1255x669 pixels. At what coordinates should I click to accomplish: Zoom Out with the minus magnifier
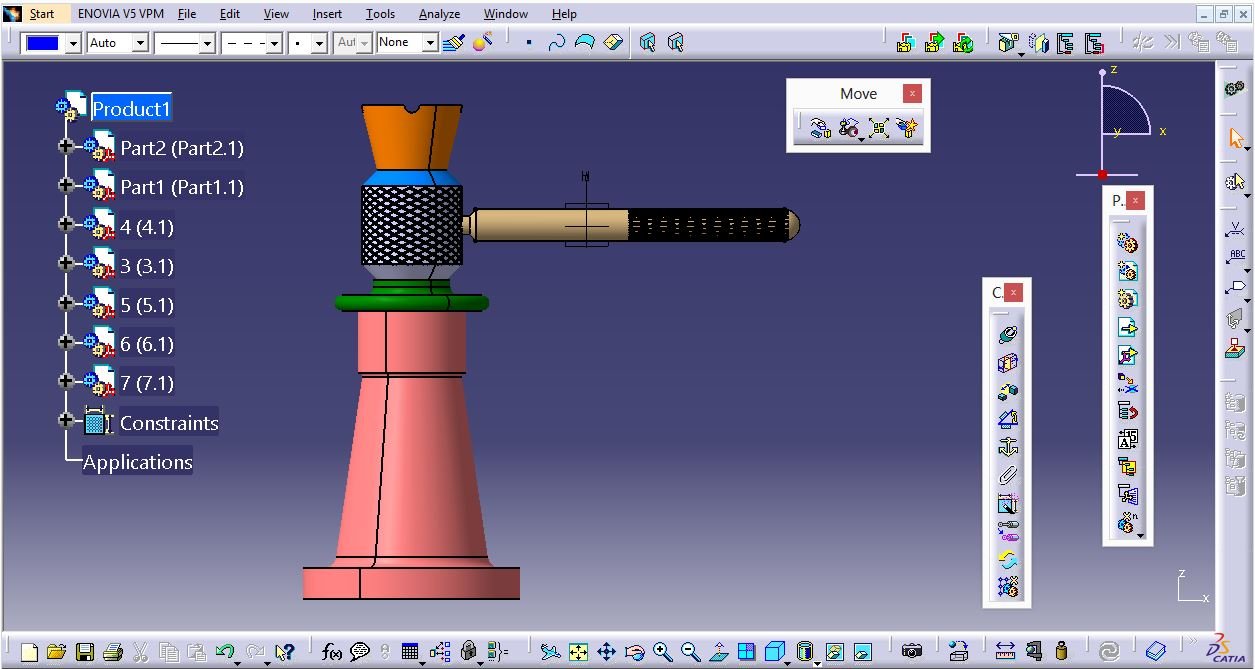(690, 652)
